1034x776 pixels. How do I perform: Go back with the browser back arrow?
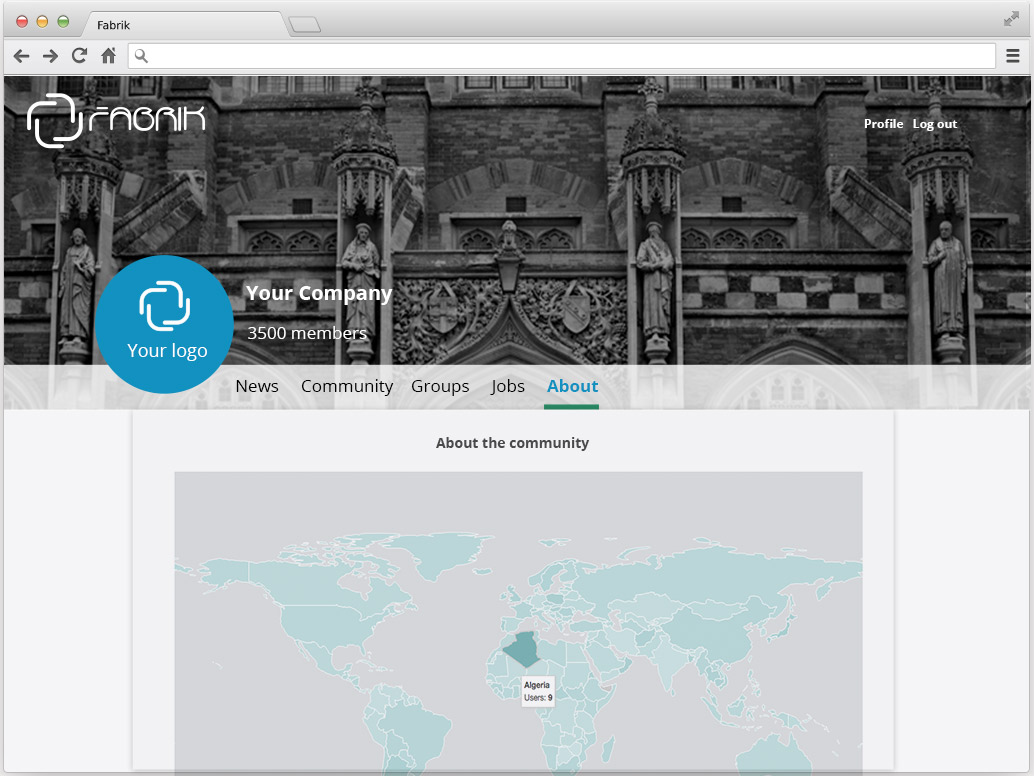[x=21, y=56]
